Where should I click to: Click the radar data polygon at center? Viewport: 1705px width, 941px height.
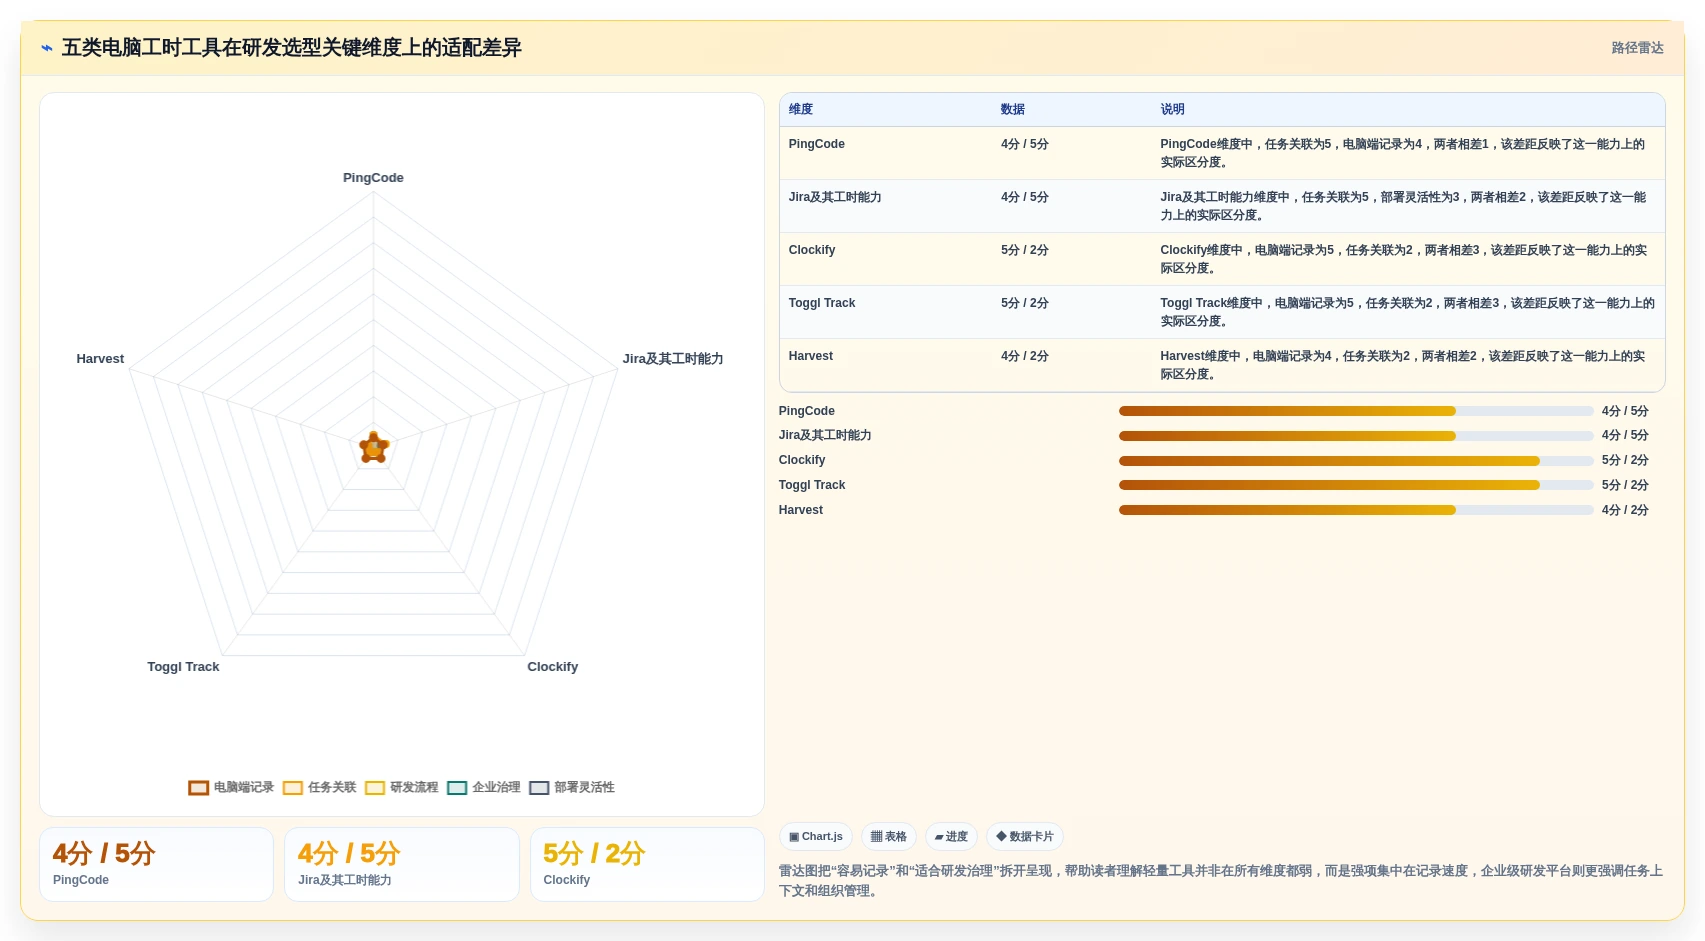pos(374,449)
